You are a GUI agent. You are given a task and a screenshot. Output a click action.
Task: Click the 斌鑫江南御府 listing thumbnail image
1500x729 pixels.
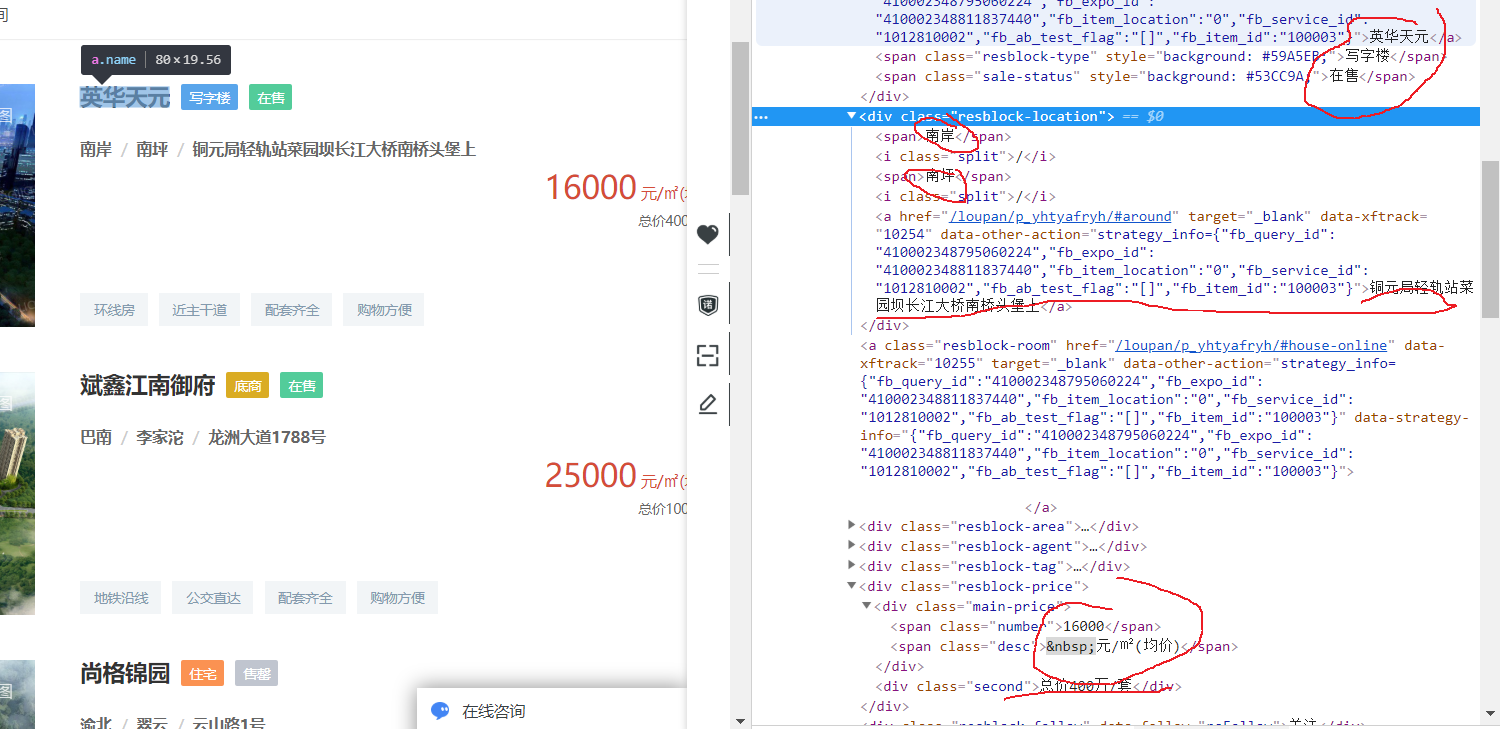[x=17, y=493]
